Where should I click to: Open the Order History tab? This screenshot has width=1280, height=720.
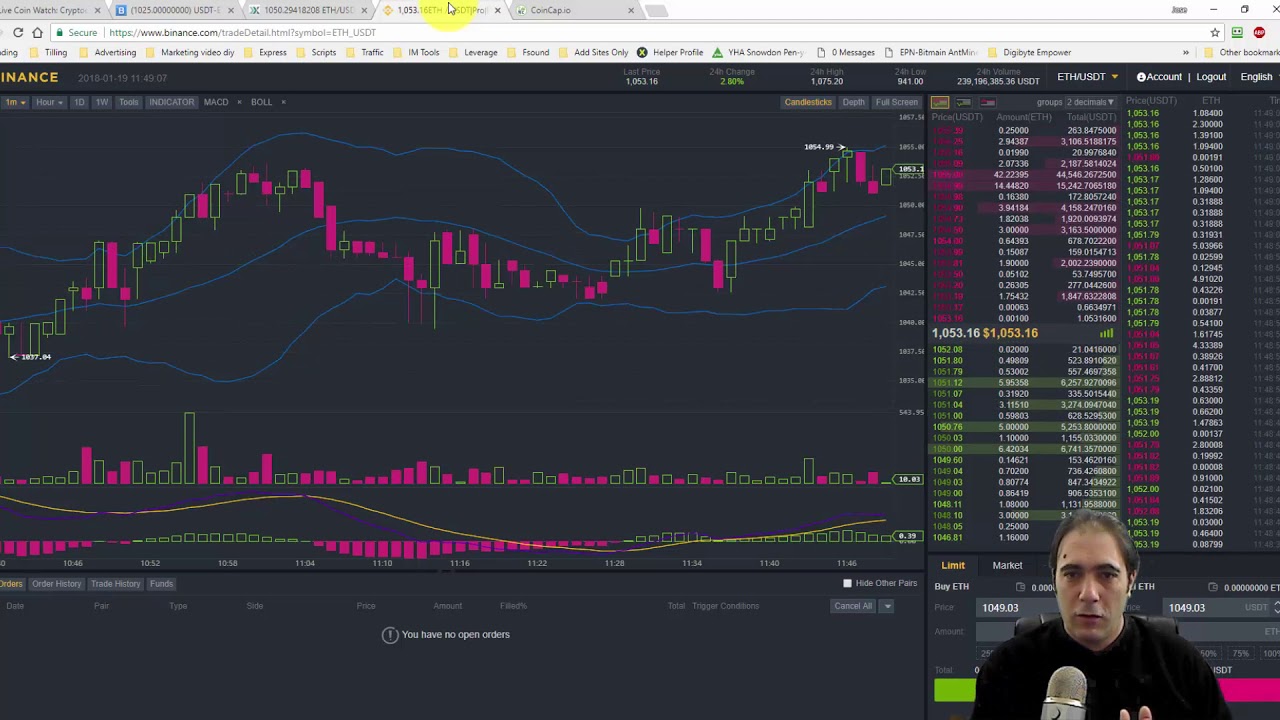coord(56,584)
